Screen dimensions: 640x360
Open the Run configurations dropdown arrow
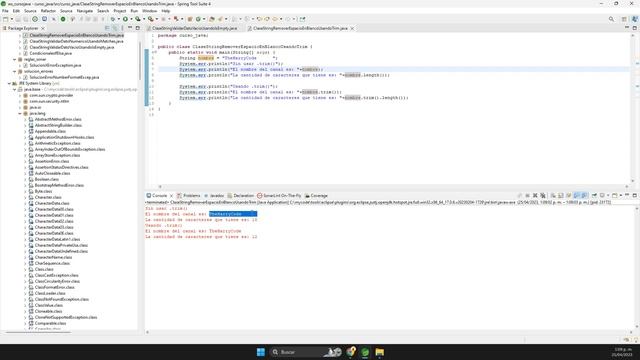[x=131, y=19]
